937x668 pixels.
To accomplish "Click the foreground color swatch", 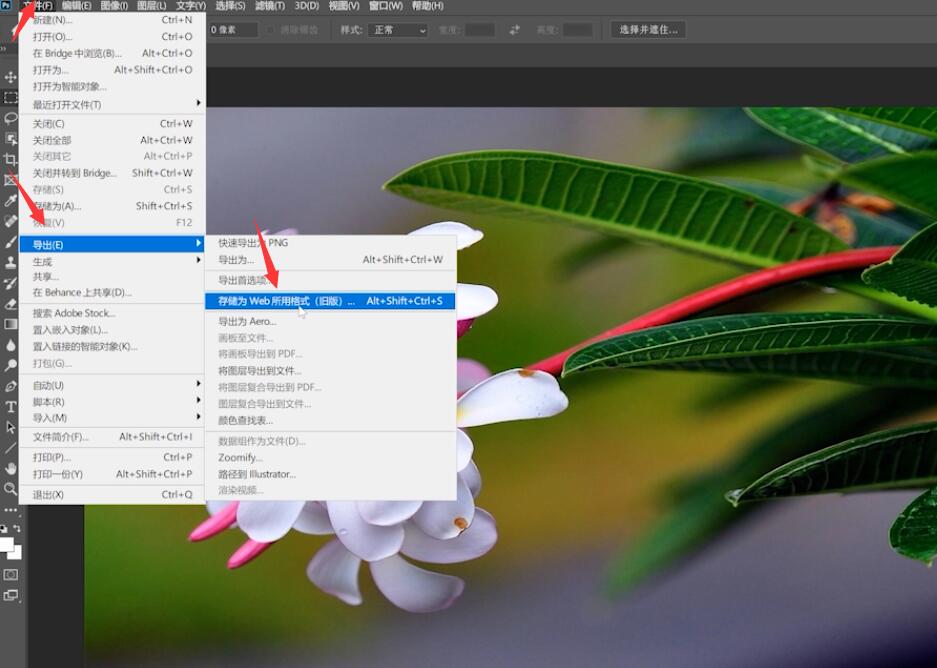I will (x=6, y=544).
